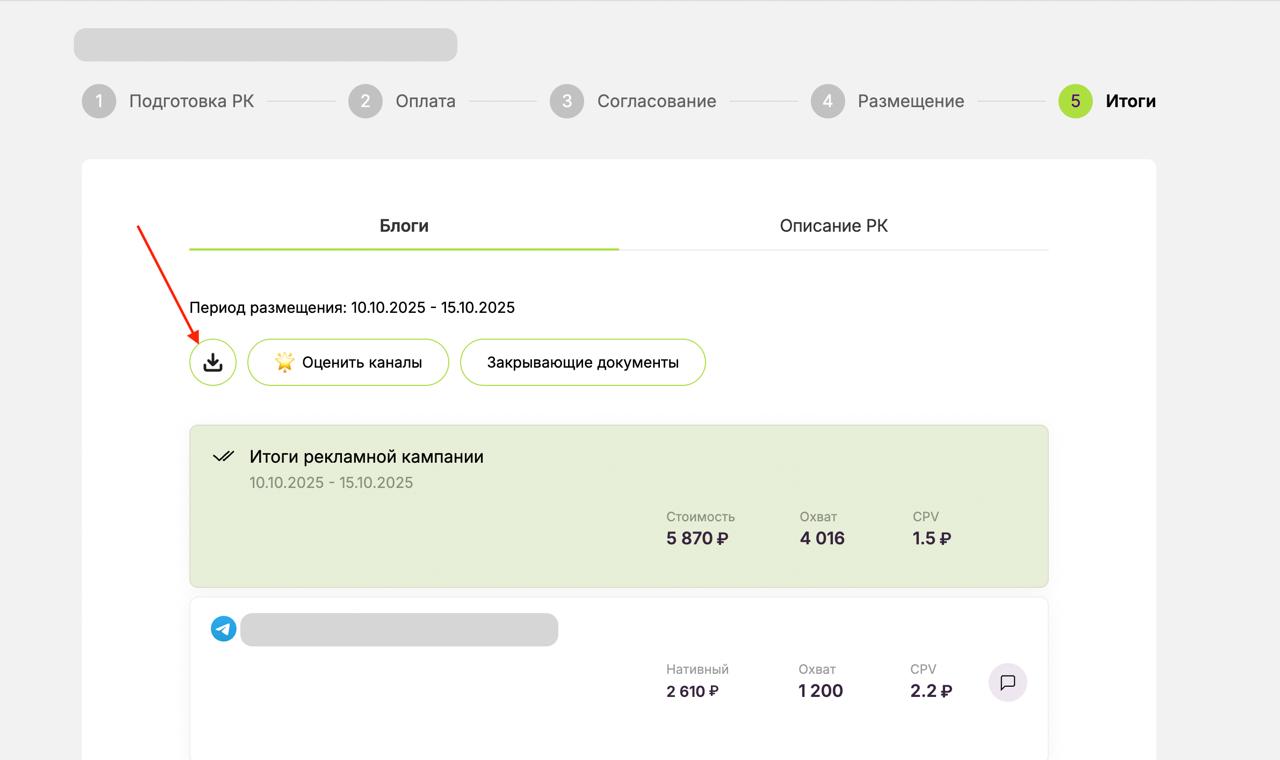Viewport: 1280px width, 760px height.
Task: Go to step 1 circle Подготовка РК
Action: [x=99, y=101]
